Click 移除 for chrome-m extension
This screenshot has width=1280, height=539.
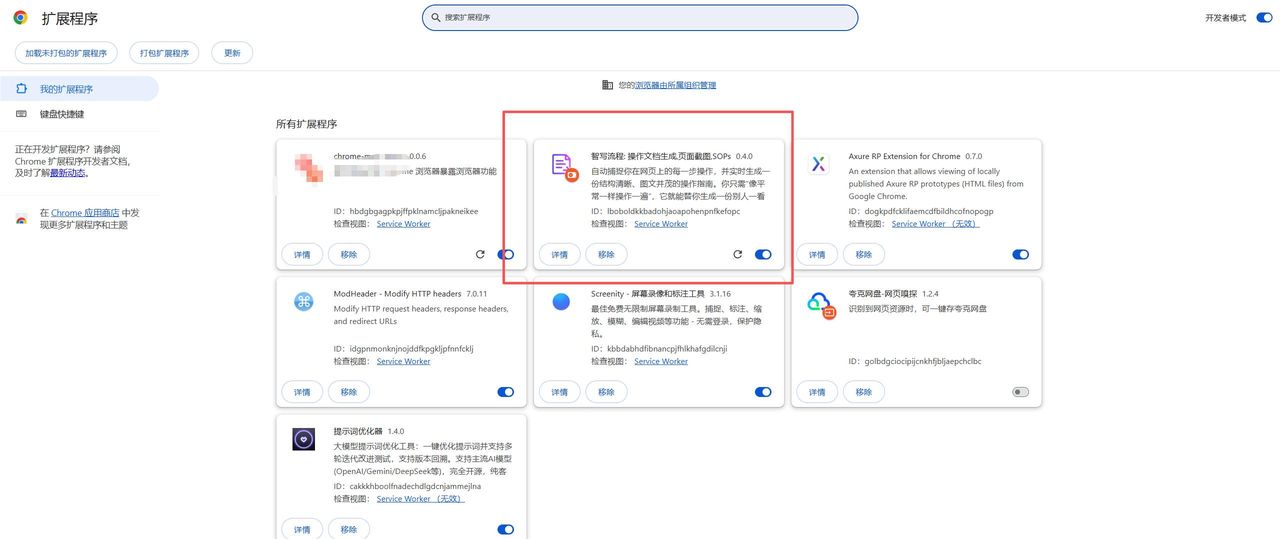[348, 255]
